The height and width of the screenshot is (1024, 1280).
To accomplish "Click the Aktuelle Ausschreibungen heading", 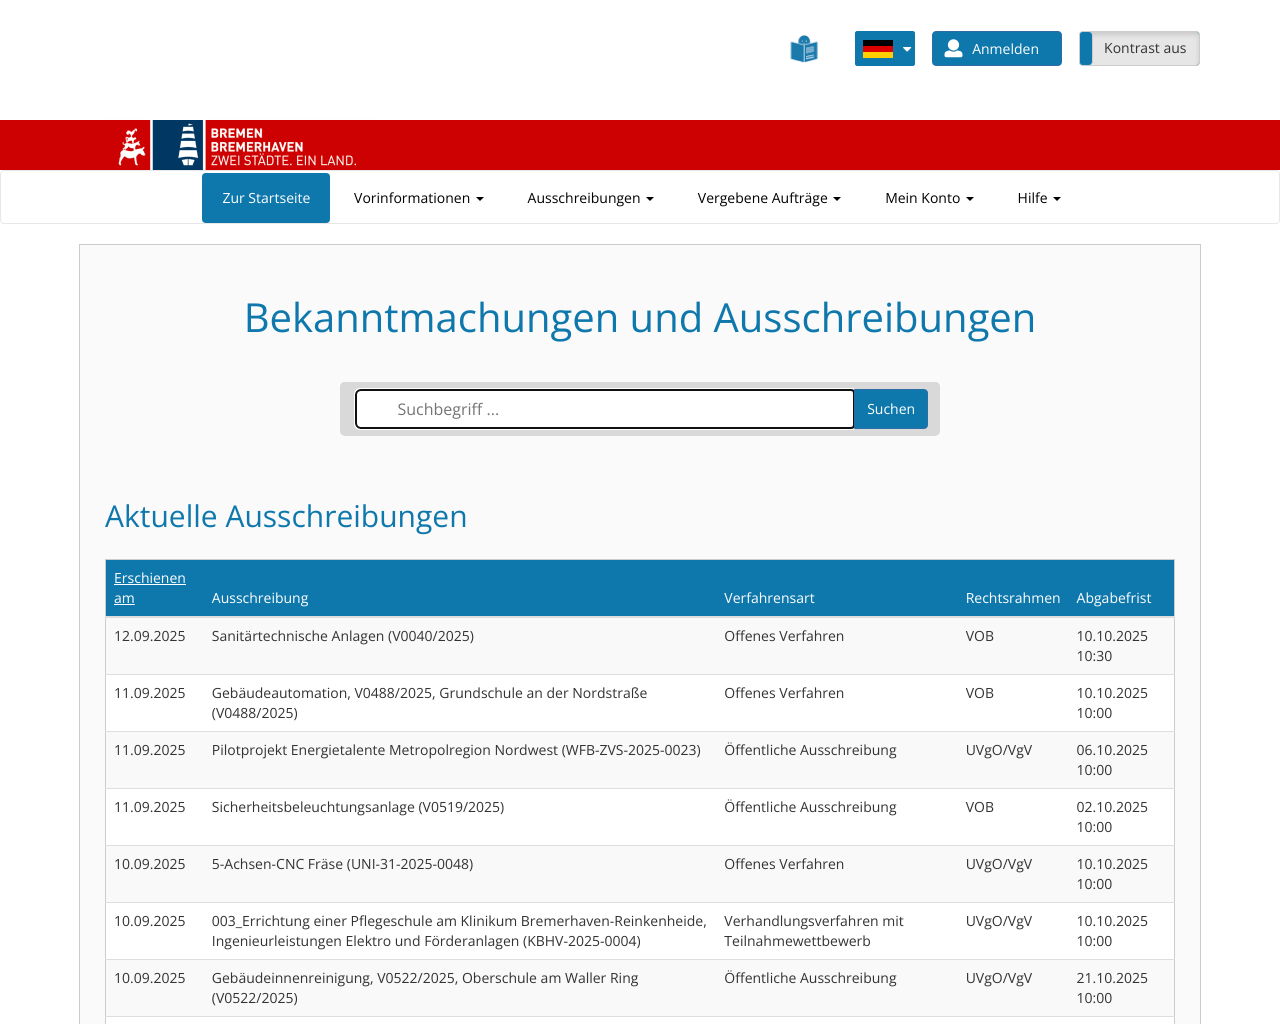I will (286, 516).
